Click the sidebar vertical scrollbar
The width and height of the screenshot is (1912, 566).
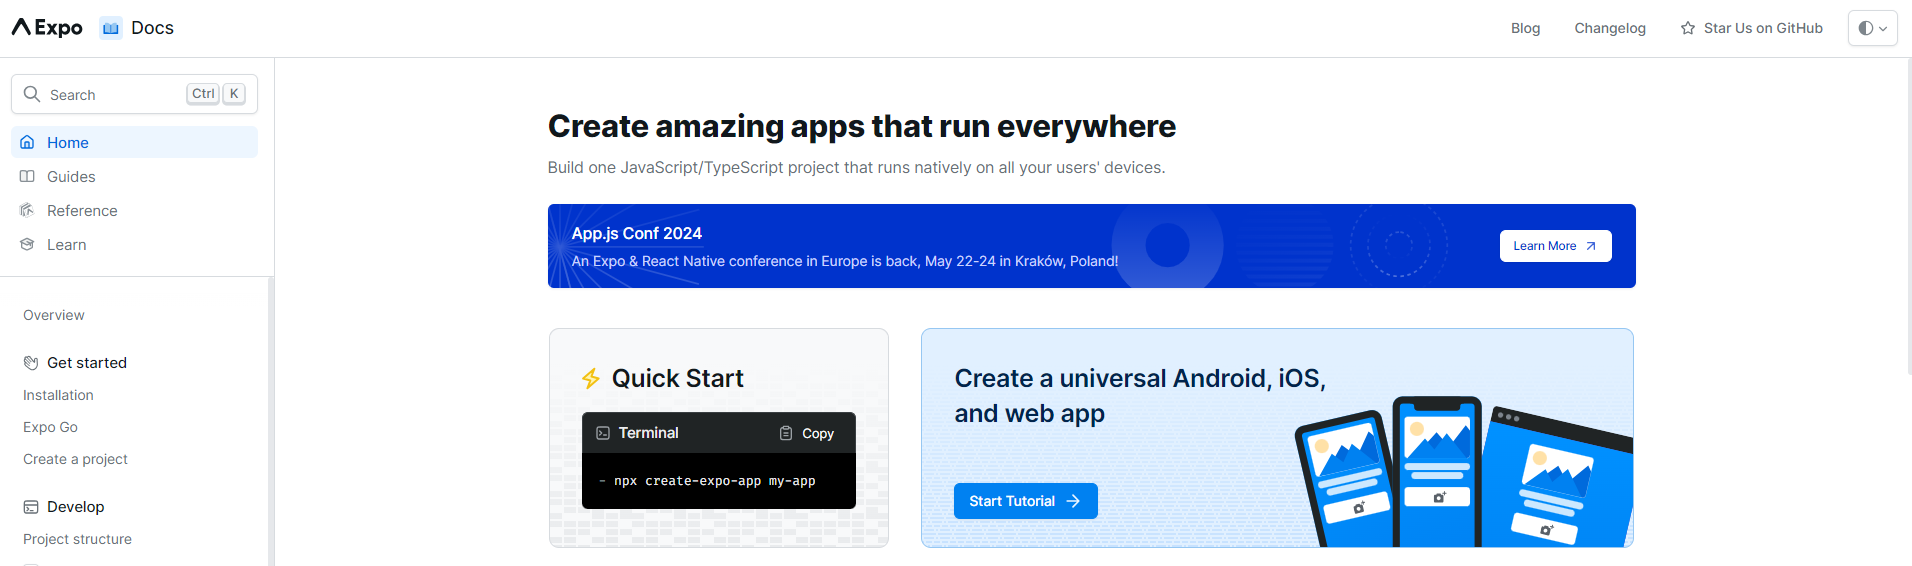point(271,421)
